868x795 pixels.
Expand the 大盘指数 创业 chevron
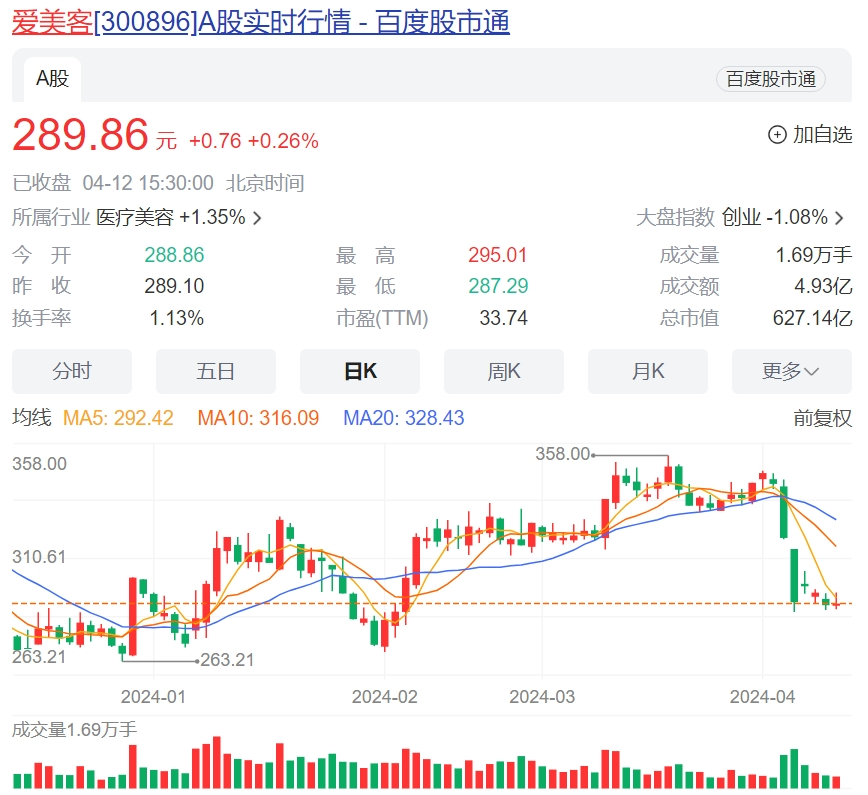839,218
